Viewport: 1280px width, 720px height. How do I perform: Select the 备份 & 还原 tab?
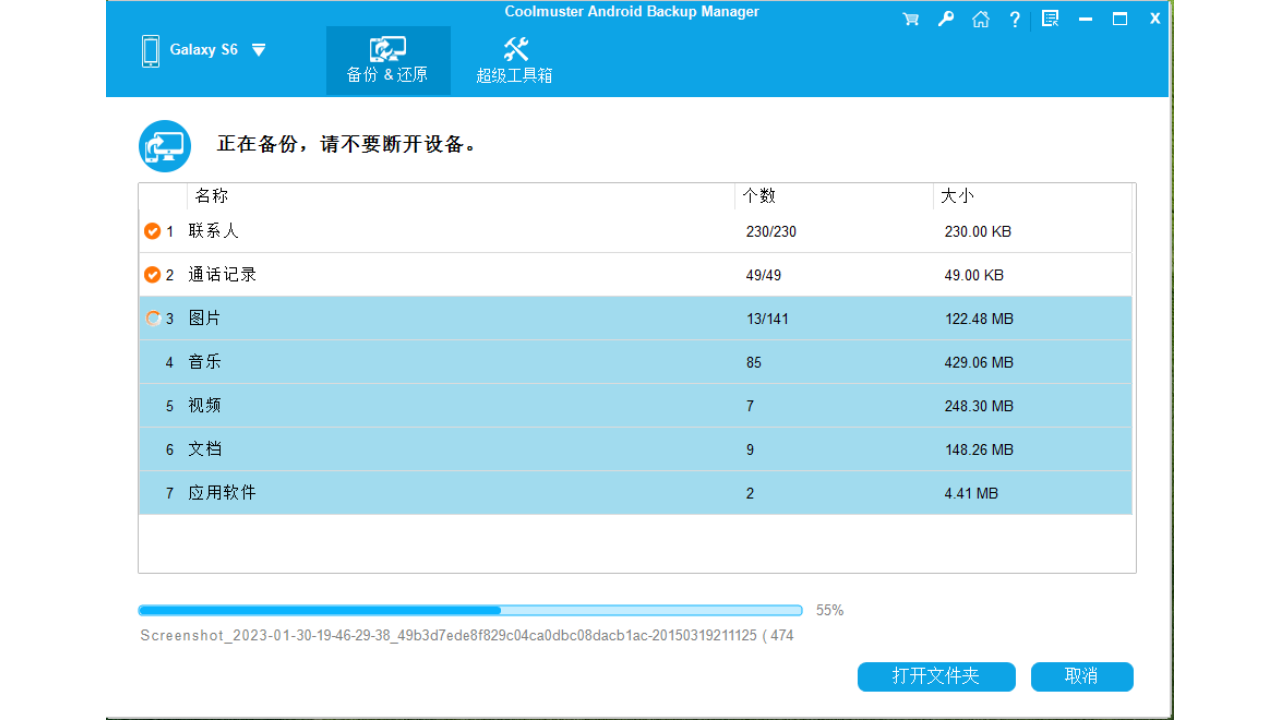pyautogui.click(x=388, y=58)
